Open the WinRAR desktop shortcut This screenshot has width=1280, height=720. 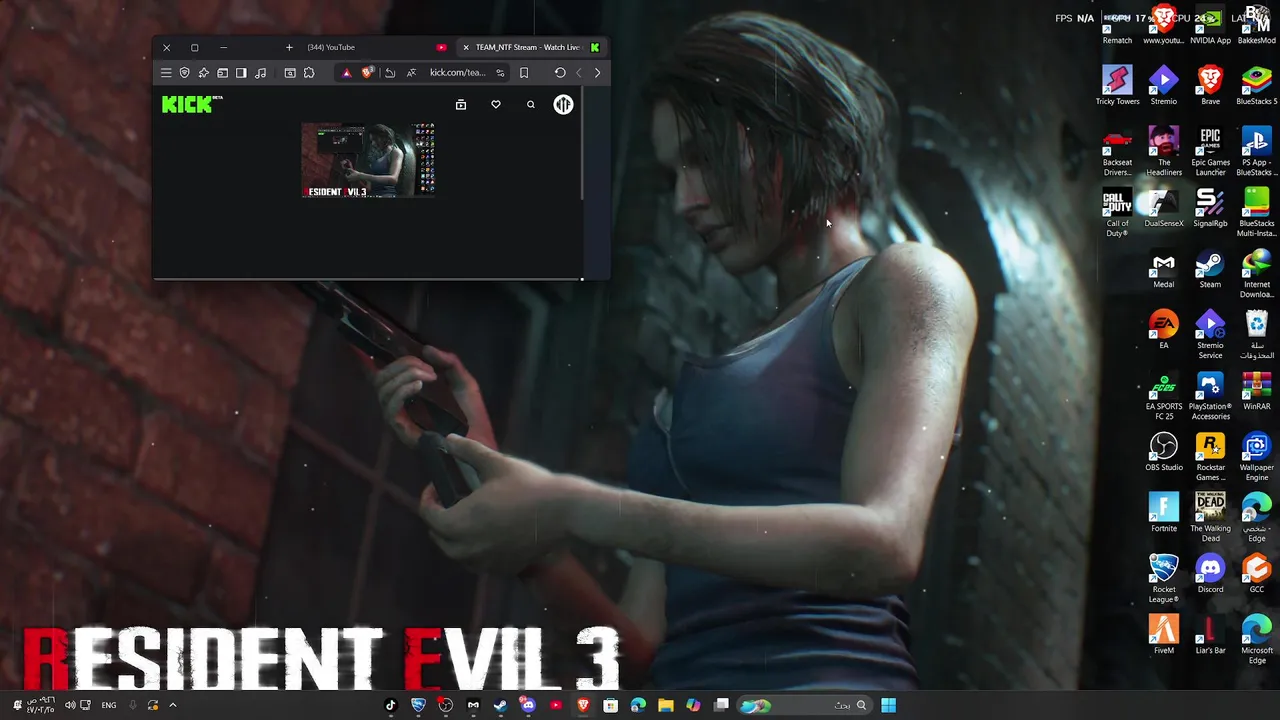tap(1257, 392)
